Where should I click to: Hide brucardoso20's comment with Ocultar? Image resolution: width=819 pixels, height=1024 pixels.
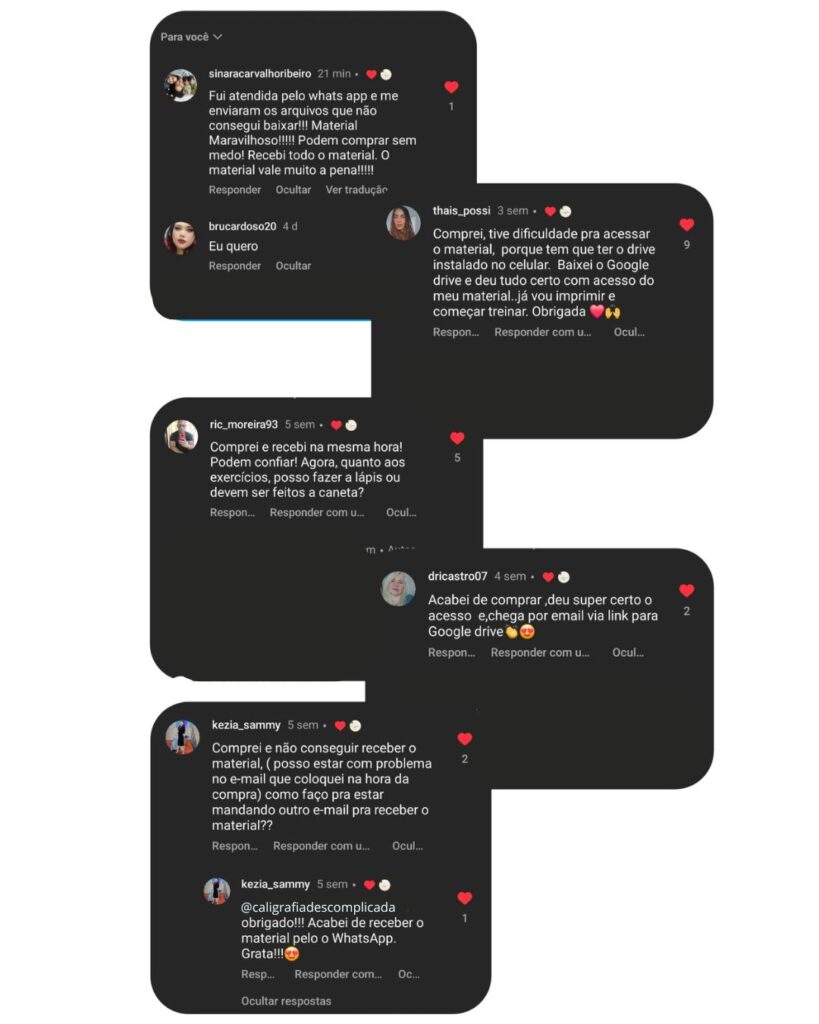293,266
